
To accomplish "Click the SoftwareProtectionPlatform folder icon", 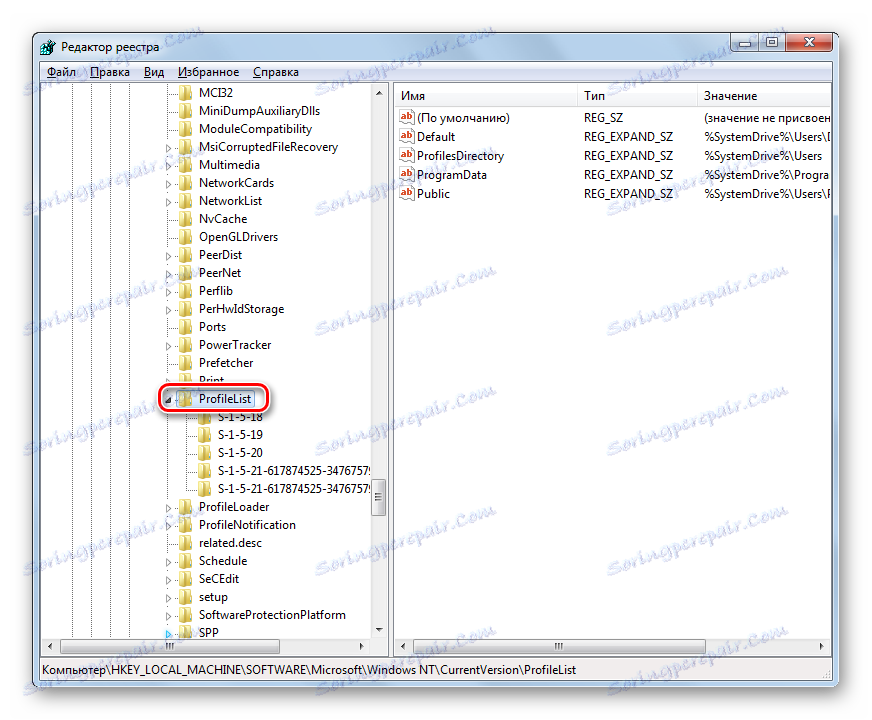I will (186, 615).
